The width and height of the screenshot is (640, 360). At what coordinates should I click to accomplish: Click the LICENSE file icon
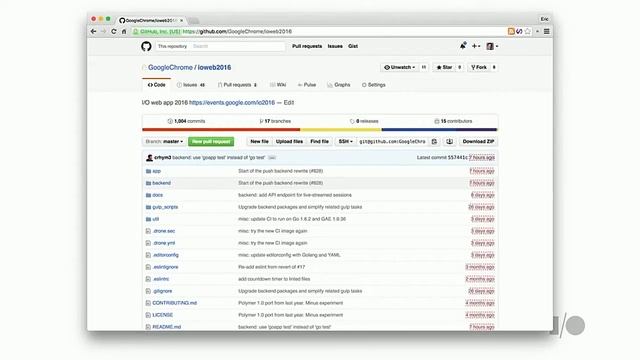click(148, 315)
